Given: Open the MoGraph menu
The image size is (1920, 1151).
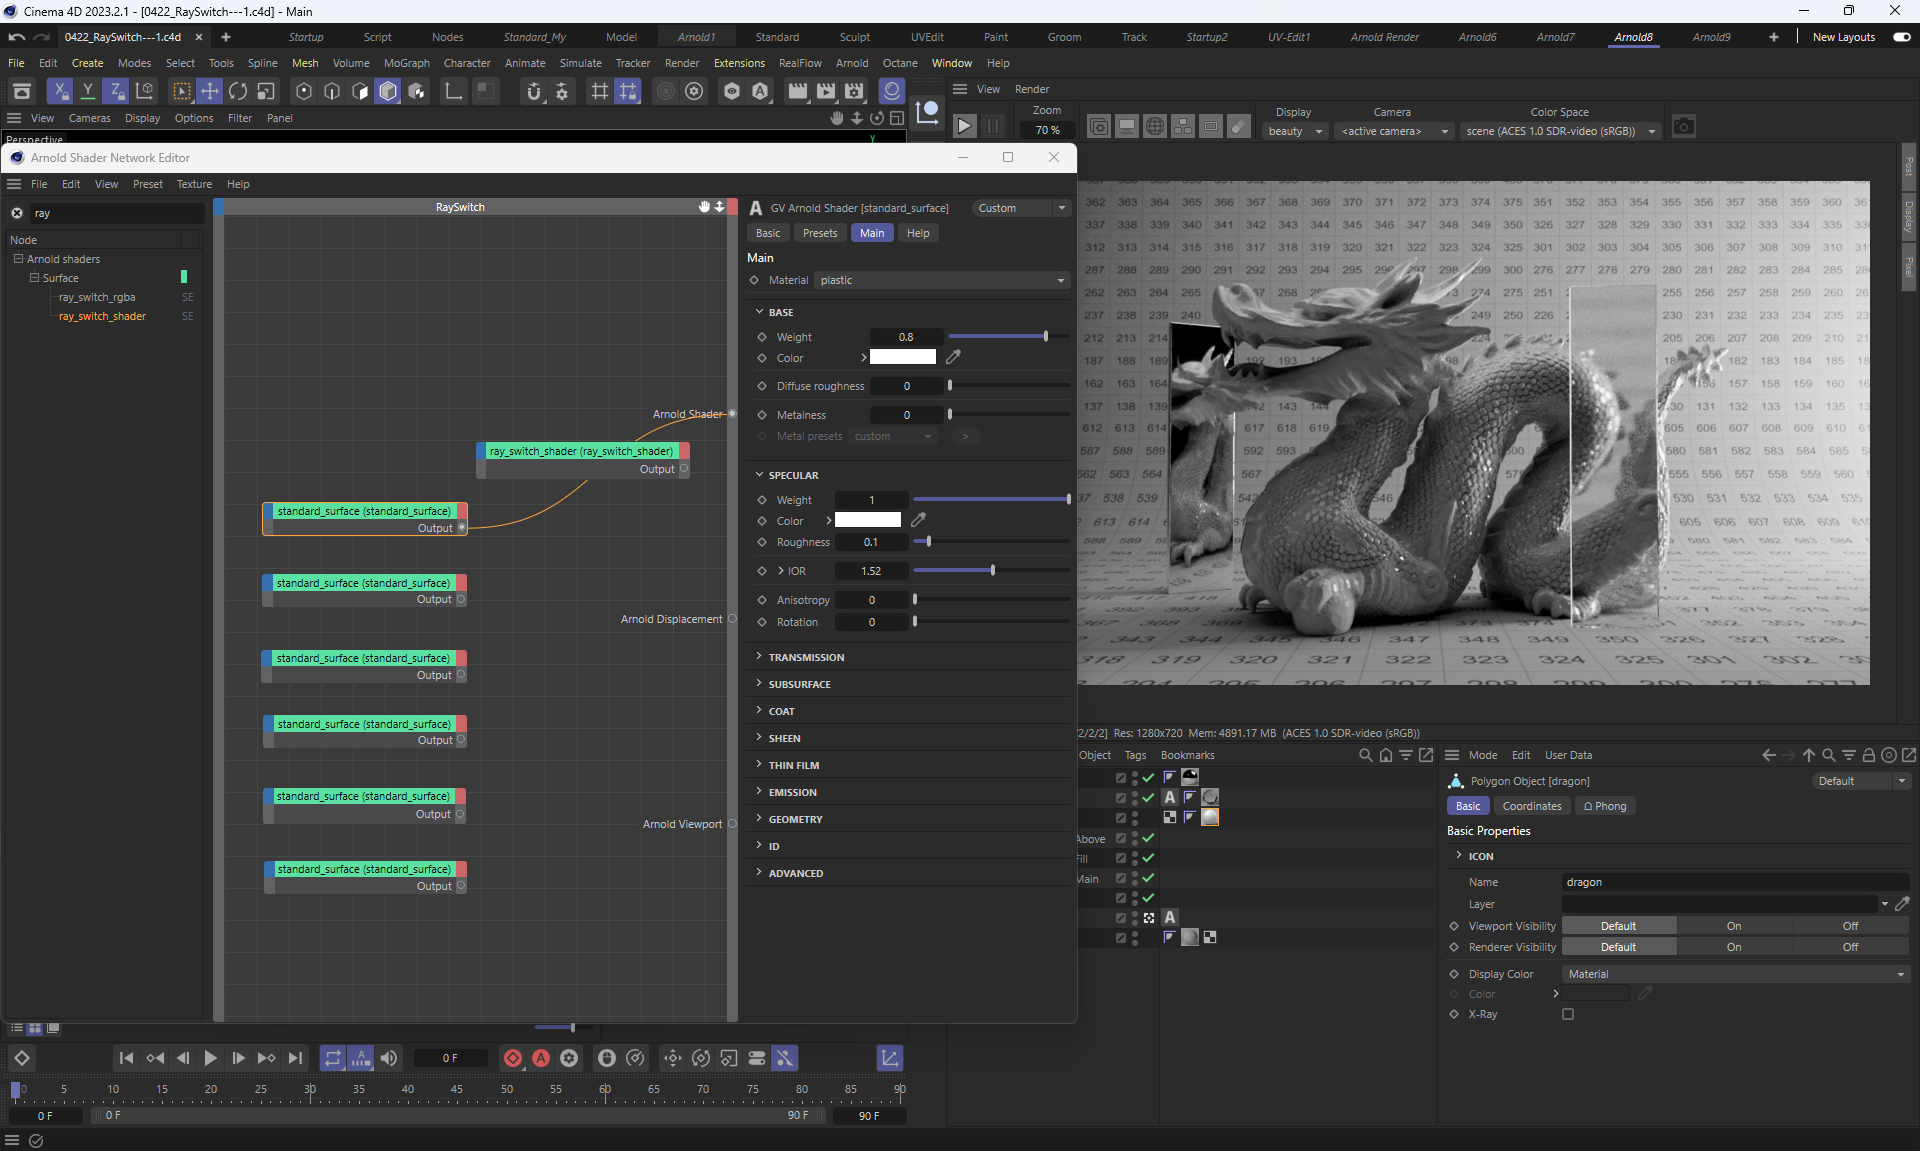Looking at the screenshot, I should click(406, 63).
